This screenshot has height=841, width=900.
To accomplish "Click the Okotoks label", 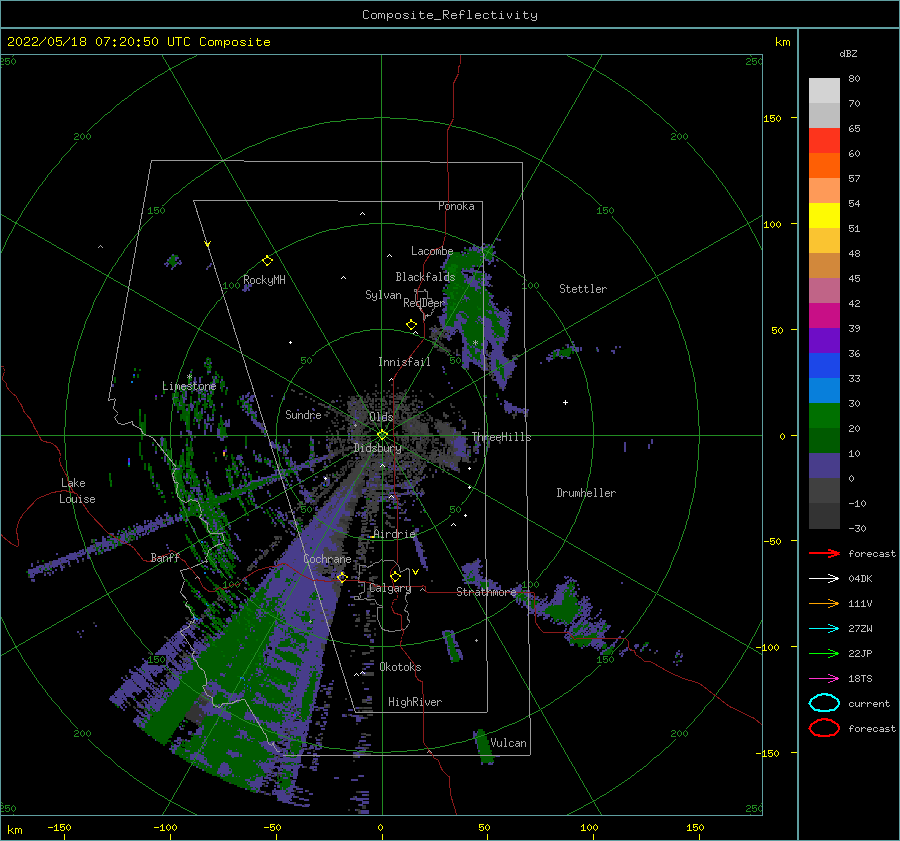I will (400, 667).
